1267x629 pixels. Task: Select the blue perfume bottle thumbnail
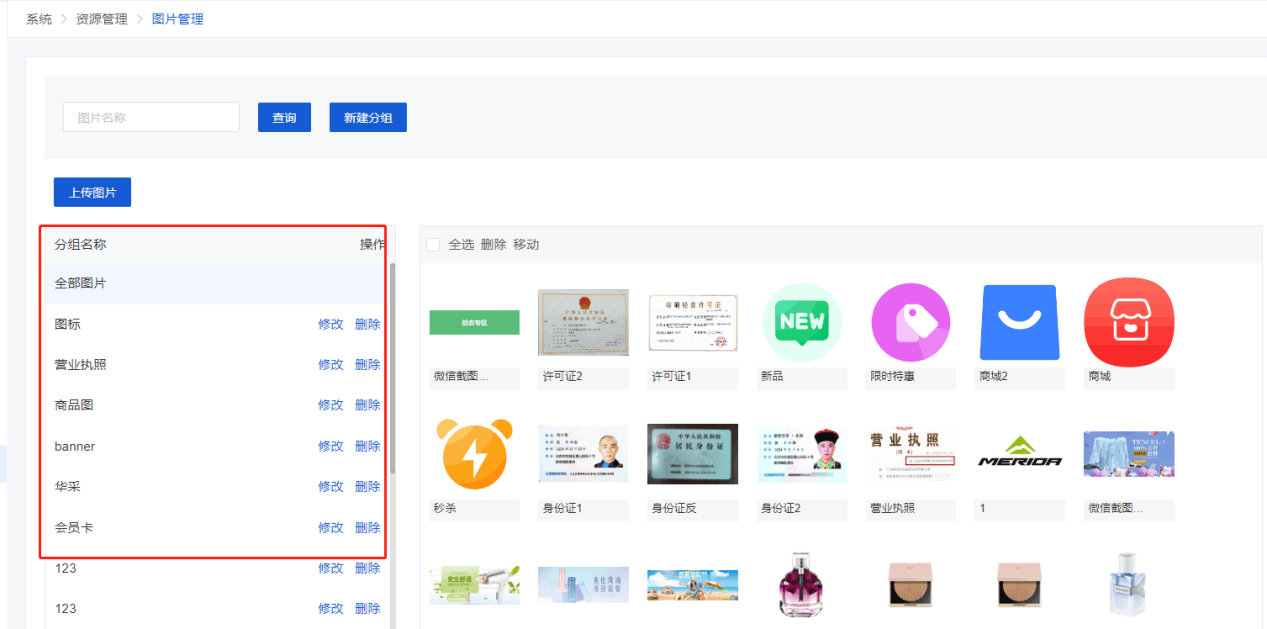click(x=1129, y=585)
